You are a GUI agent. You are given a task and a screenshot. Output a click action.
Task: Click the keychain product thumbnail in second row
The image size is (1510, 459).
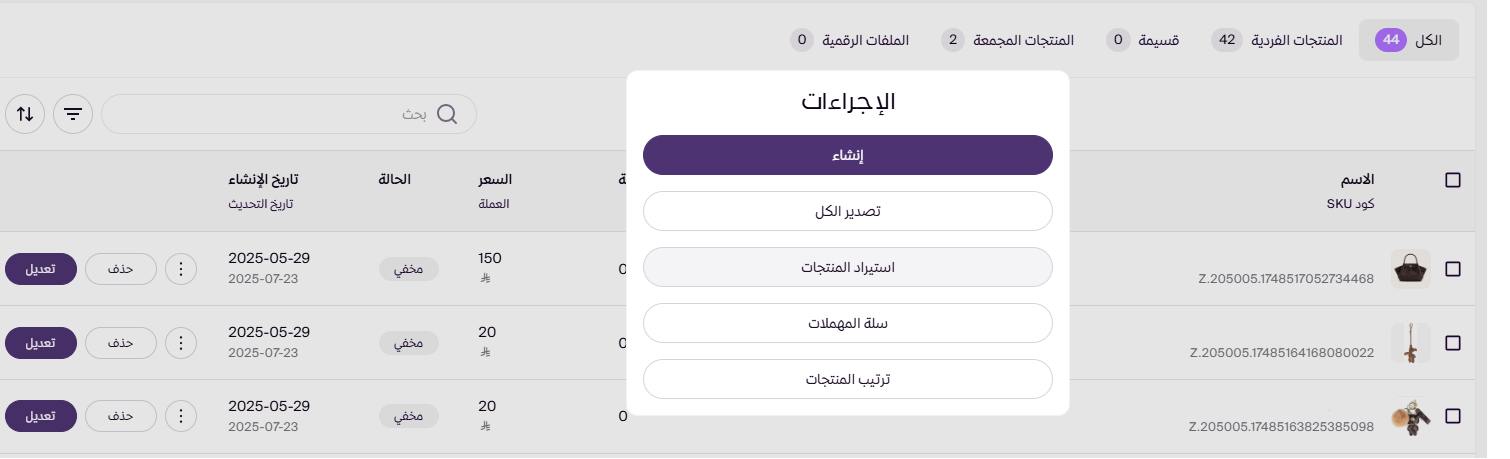1410,343
